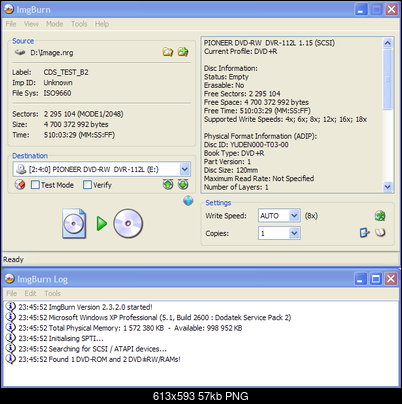
Task: Click the green play arrow
Action: (102, 223)
